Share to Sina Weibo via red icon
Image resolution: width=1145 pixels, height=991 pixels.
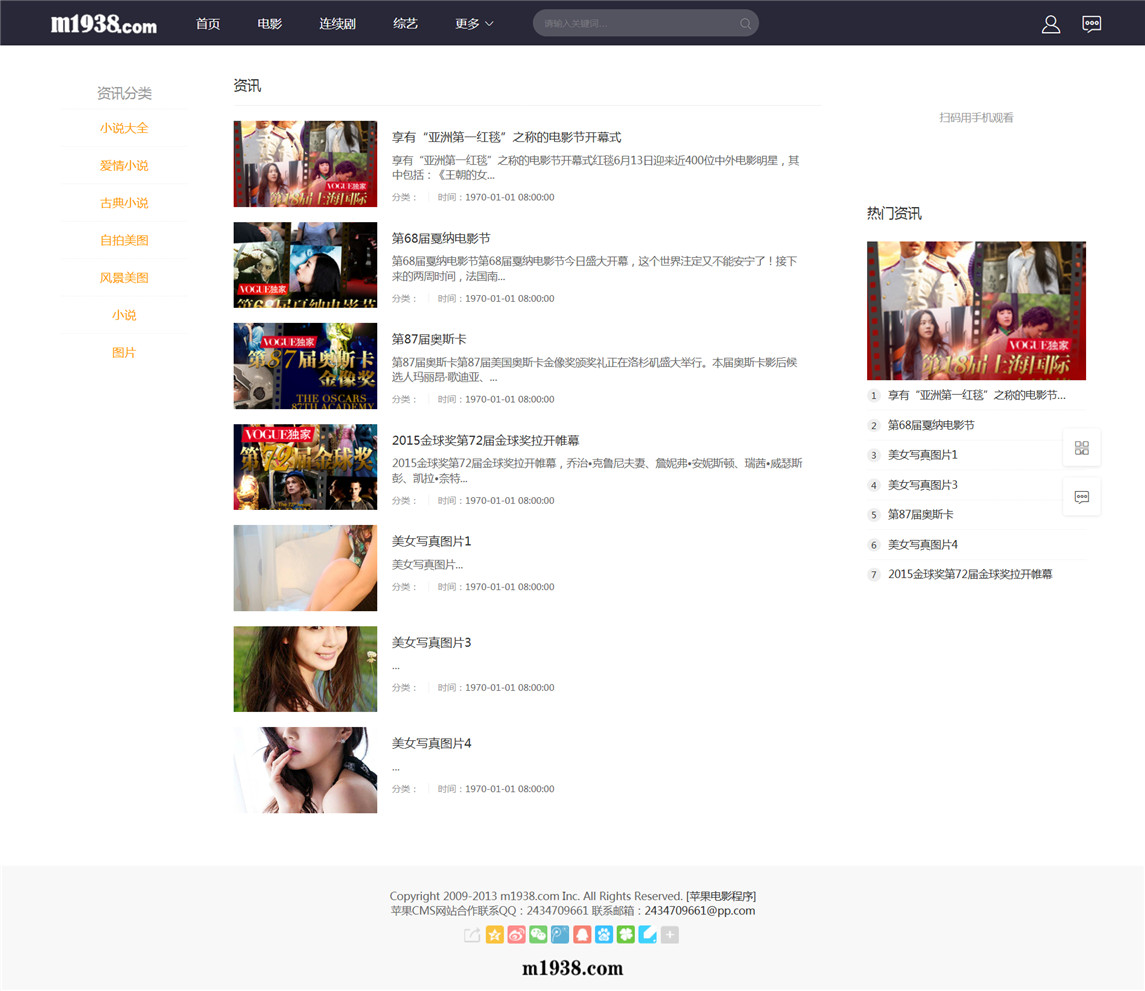[x=516, y=935]
